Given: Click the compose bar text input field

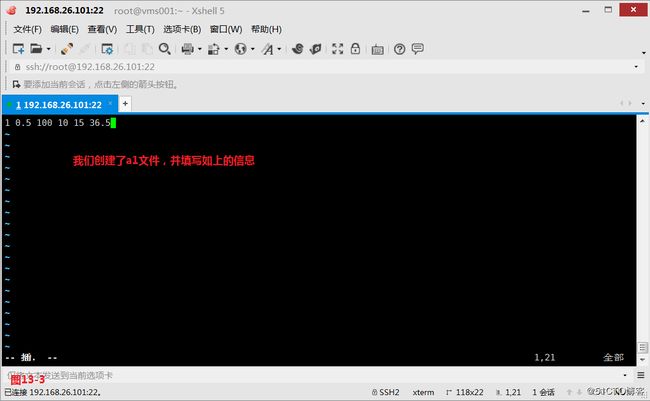Looking at the screenshot, I should [x=313, y=375].
